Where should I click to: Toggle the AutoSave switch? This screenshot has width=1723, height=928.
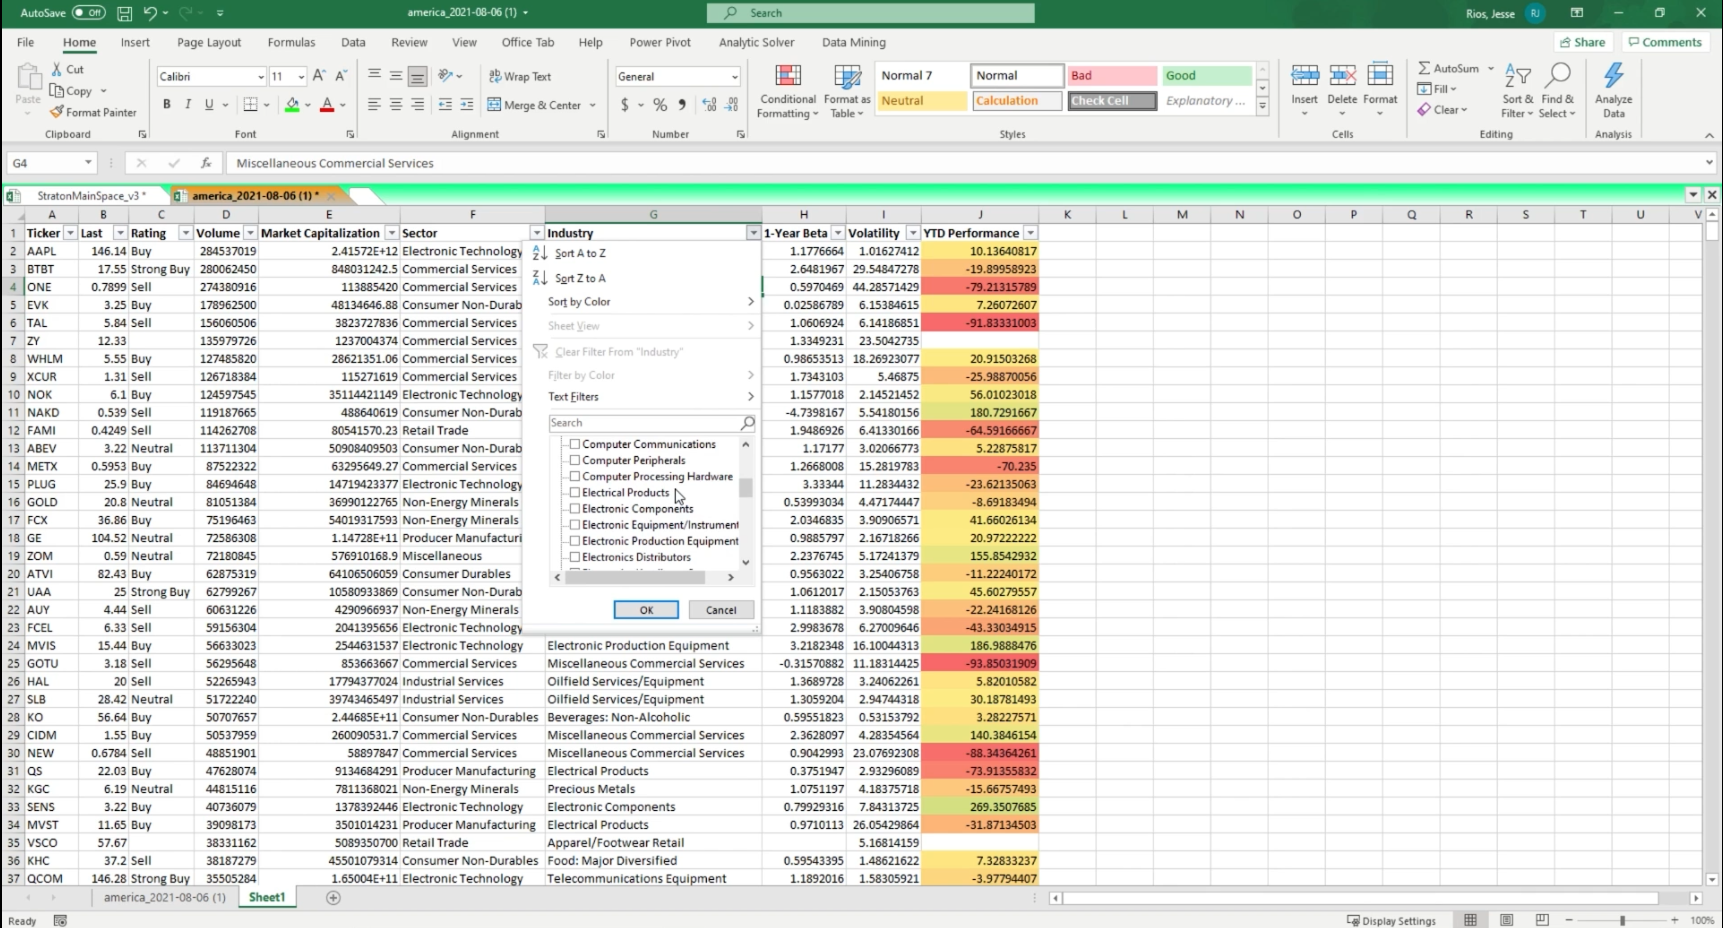point(88,13)
